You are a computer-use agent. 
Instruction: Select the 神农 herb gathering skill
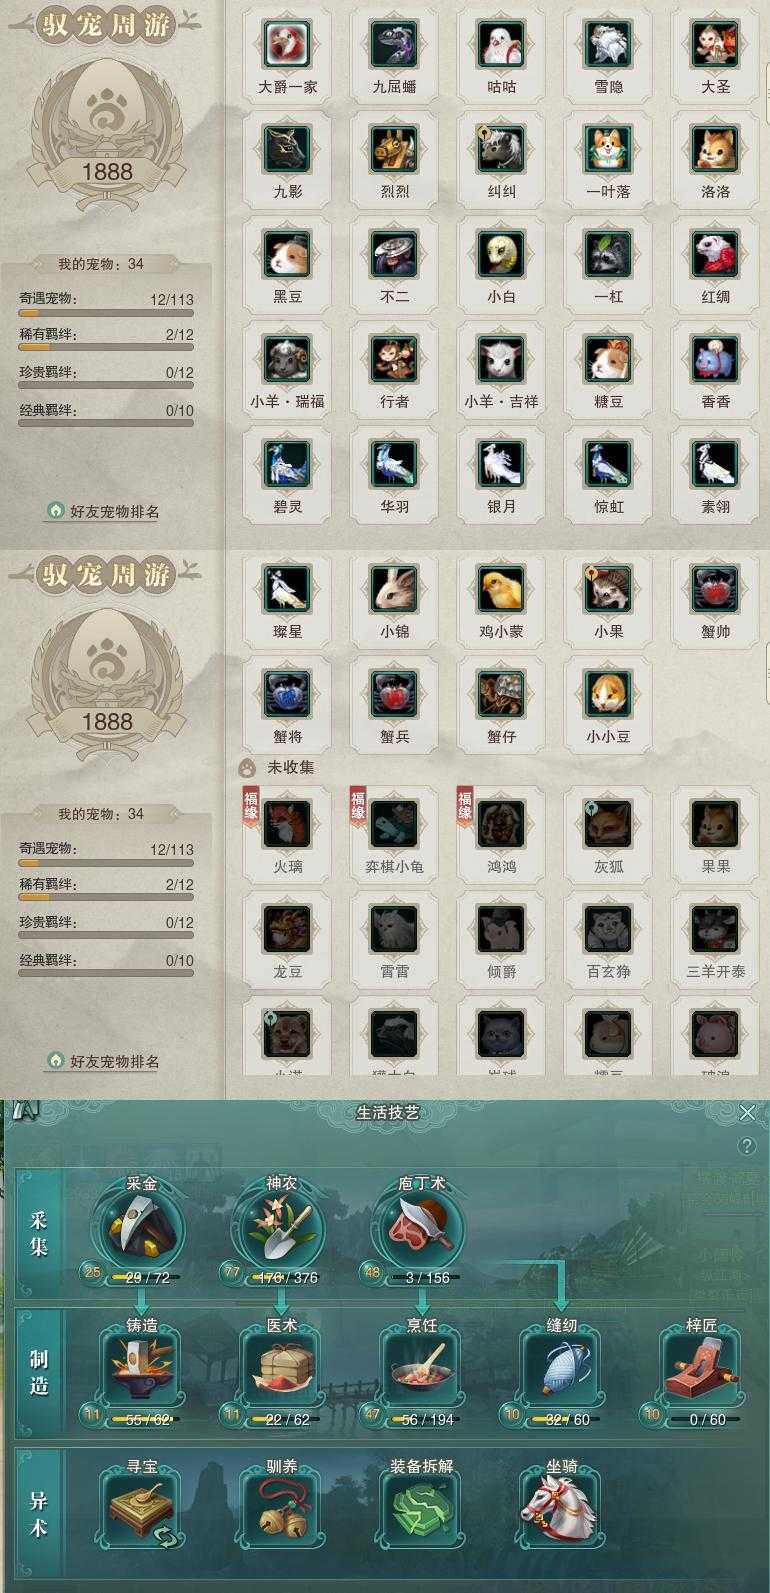click(x=281, y=1230)
